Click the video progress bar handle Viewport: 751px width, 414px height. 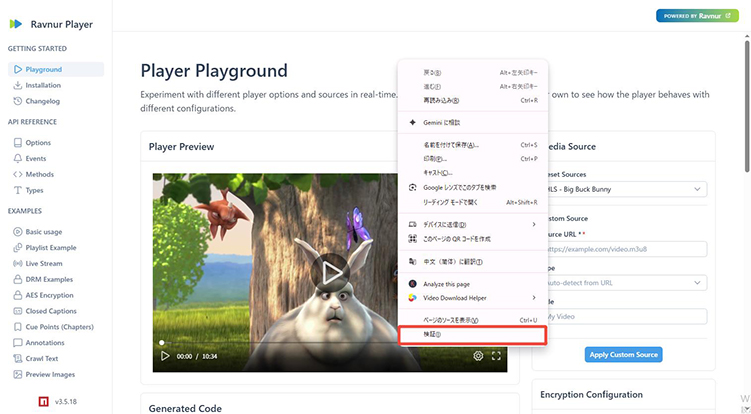162,343
